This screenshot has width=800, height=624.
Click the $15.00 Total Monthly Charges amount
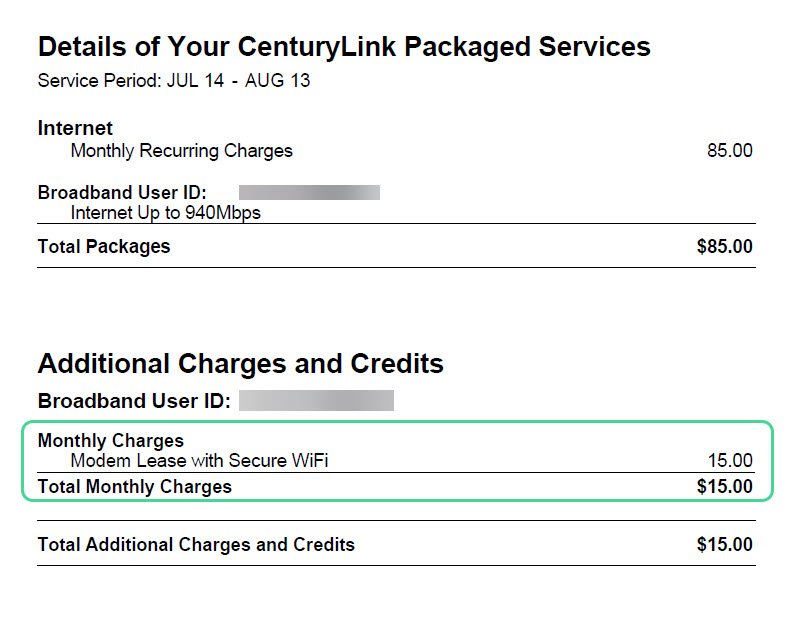pos(724,487)
